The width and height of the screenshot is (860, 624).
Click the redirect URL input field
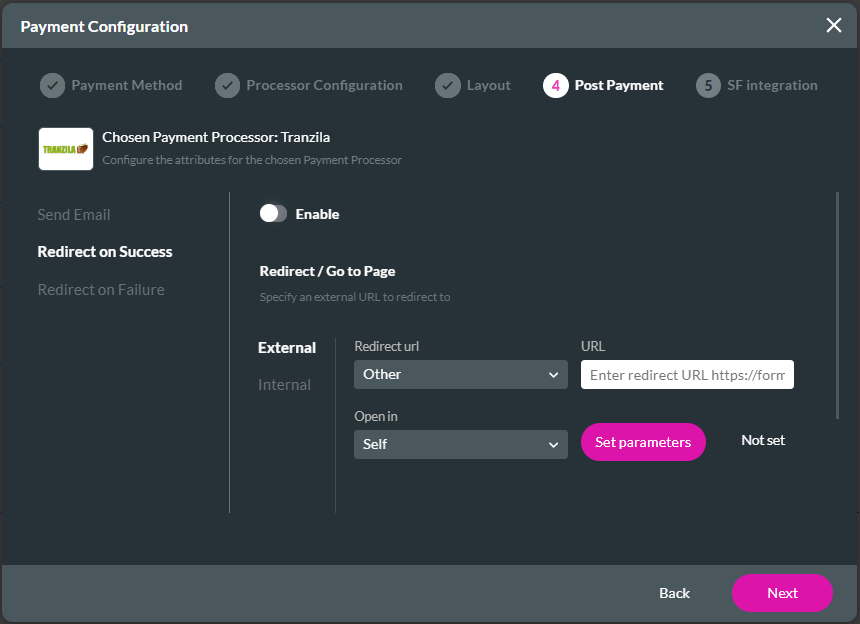coord(687,374)
